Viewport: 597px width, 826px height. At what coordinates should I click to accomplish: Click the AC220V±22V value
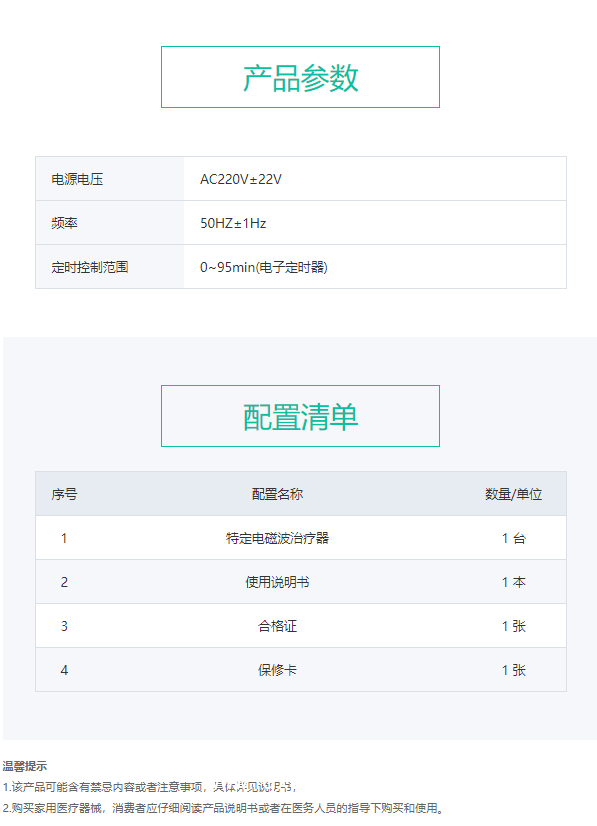pos(241,179)
